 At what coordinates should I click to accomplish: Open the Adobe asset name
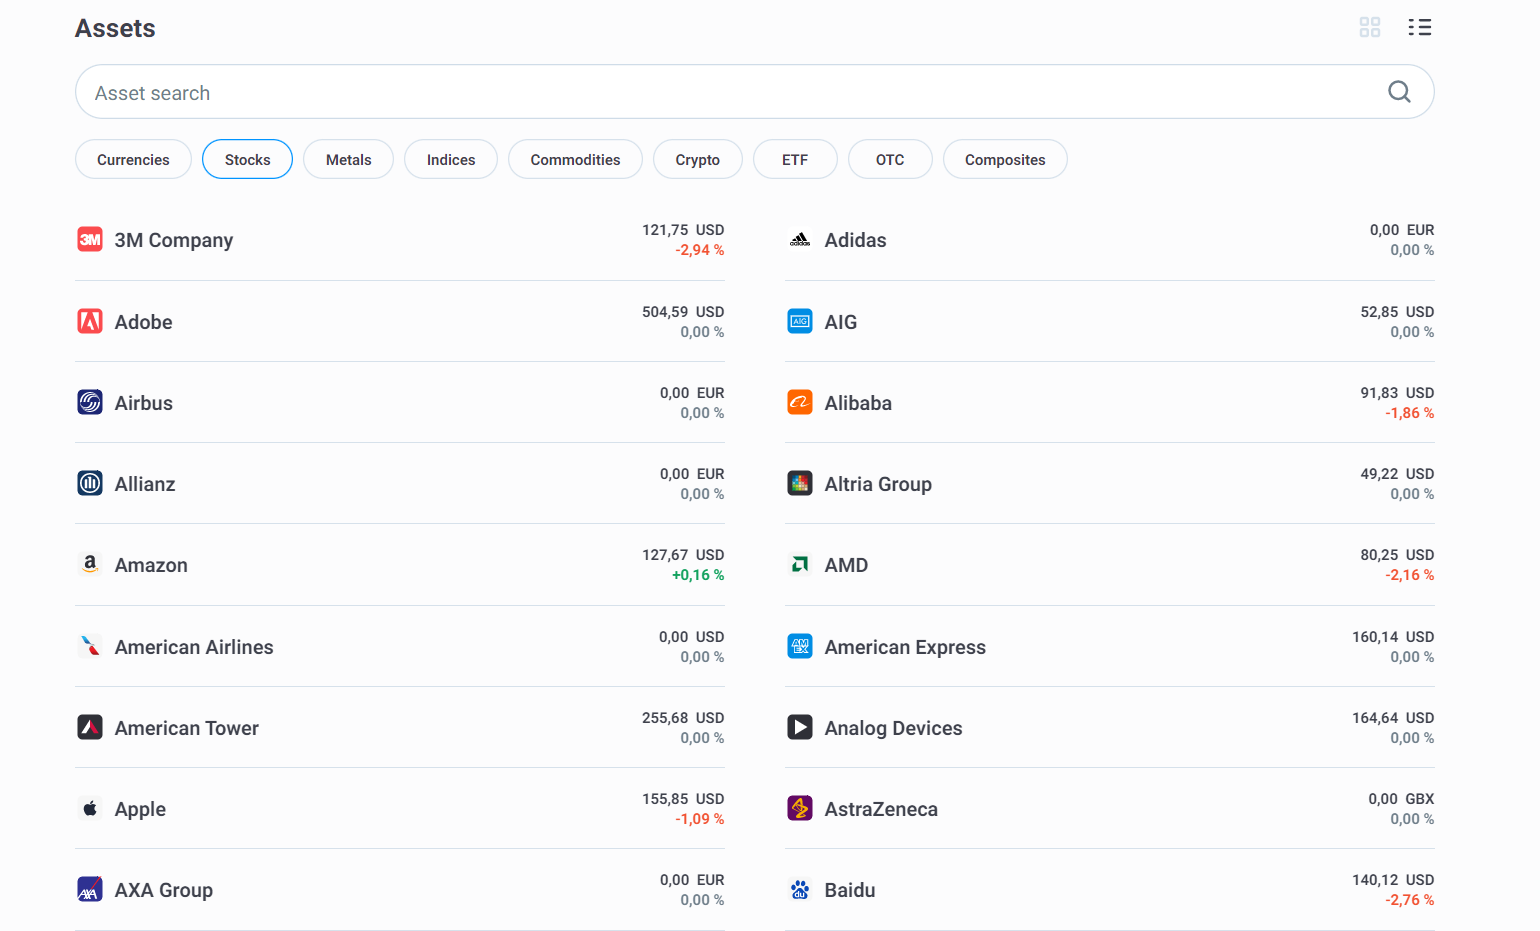pos(143,322)
